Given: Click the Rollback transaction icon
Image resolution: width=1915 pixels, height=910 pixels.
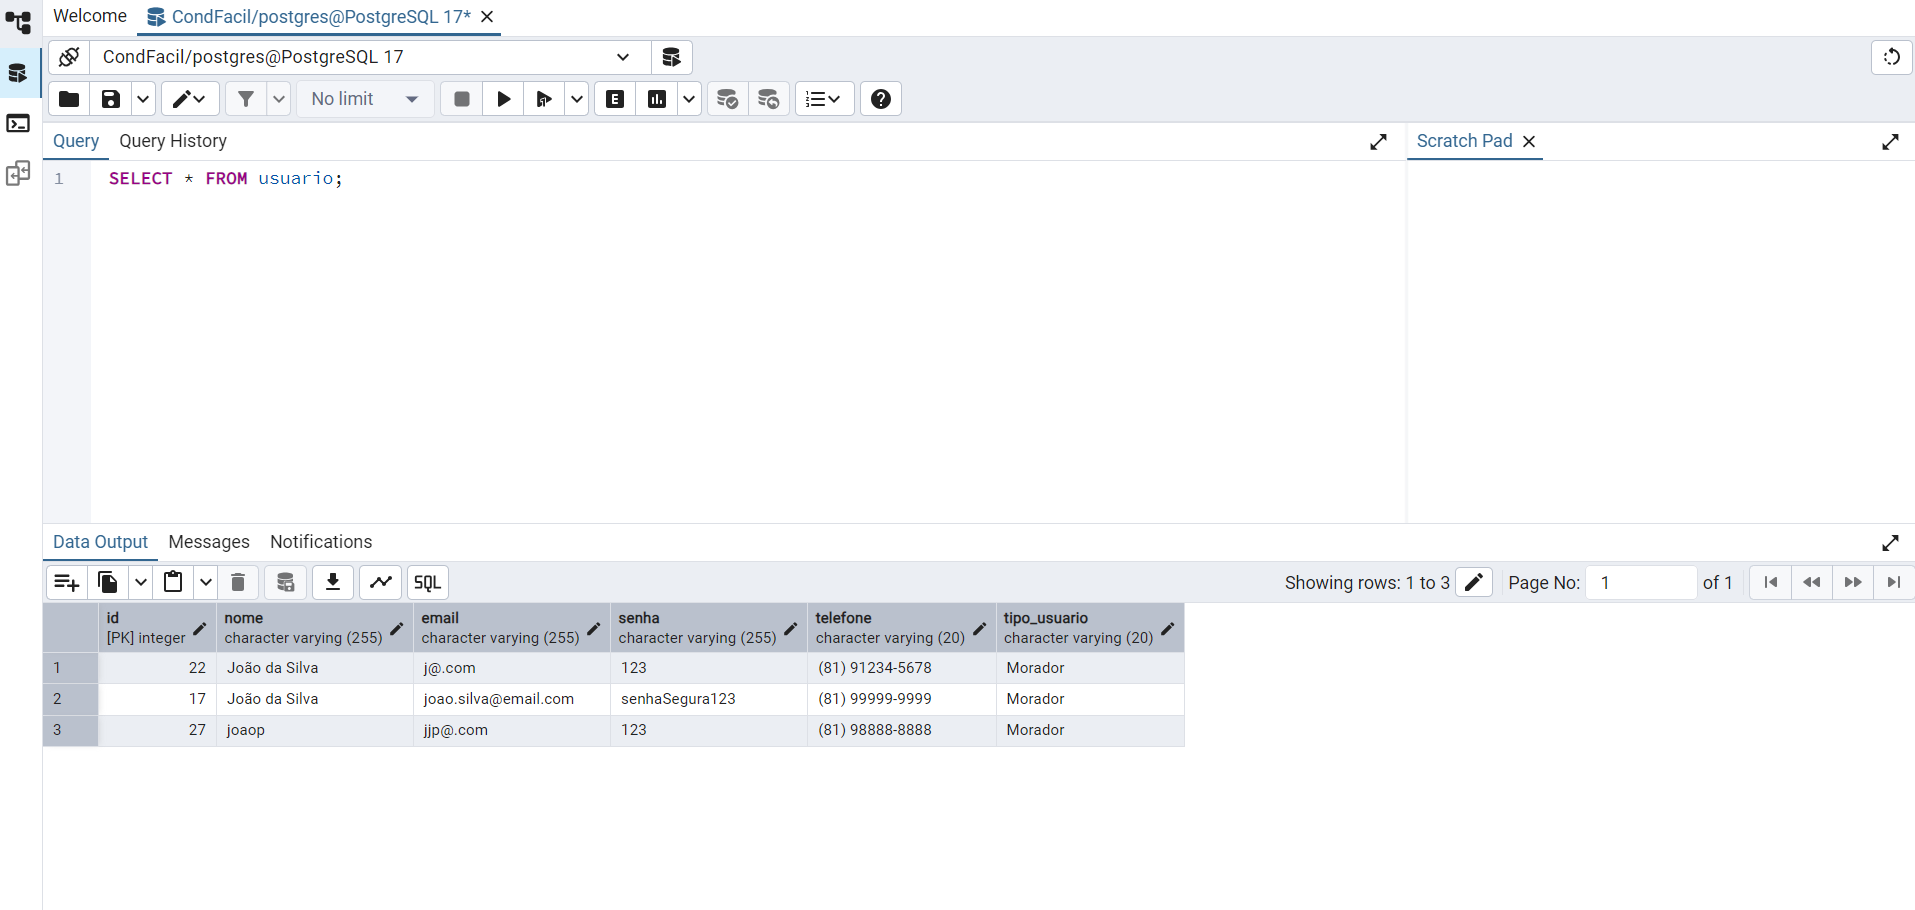Looking at the screenshot, I should (x=769, y=99).
